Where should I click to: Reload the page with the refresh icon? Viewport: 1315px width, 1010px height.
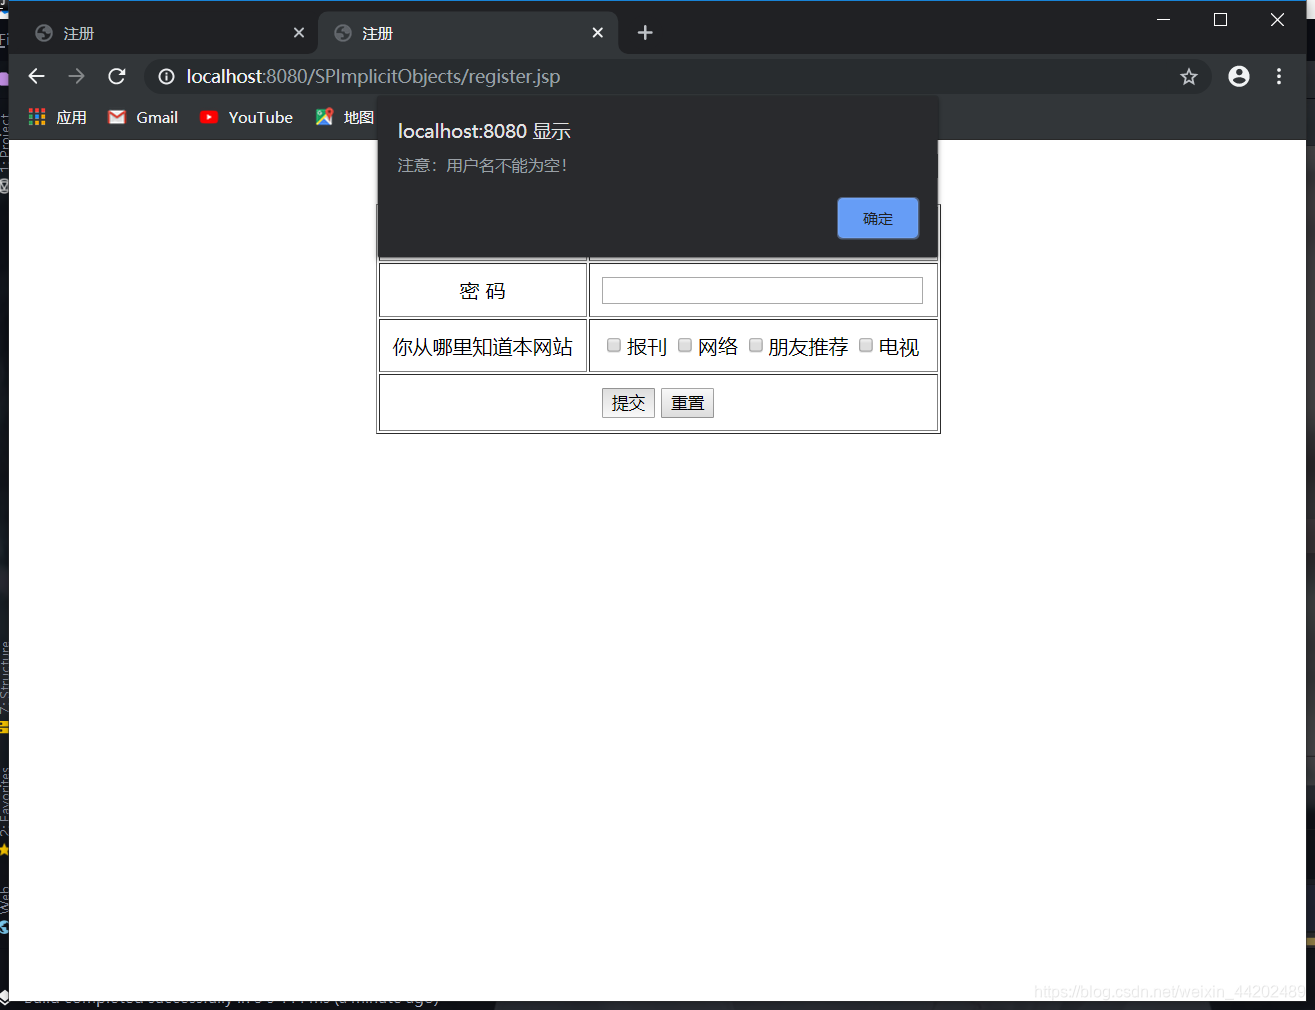117,76
